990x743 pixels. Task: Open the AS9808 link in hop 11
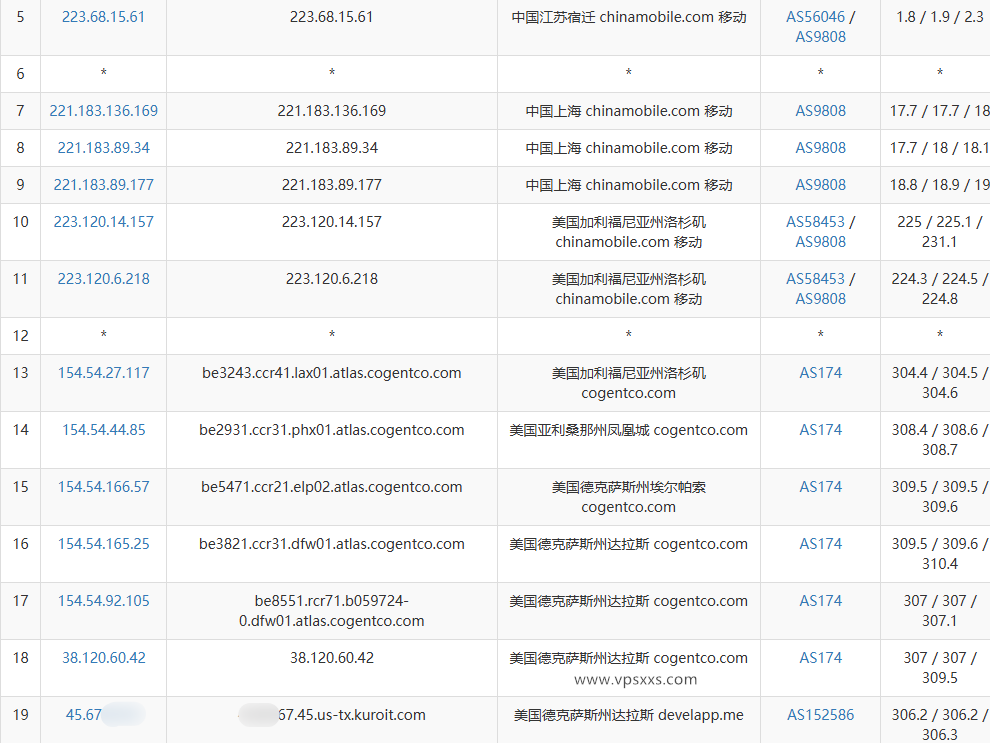(820, 299)
